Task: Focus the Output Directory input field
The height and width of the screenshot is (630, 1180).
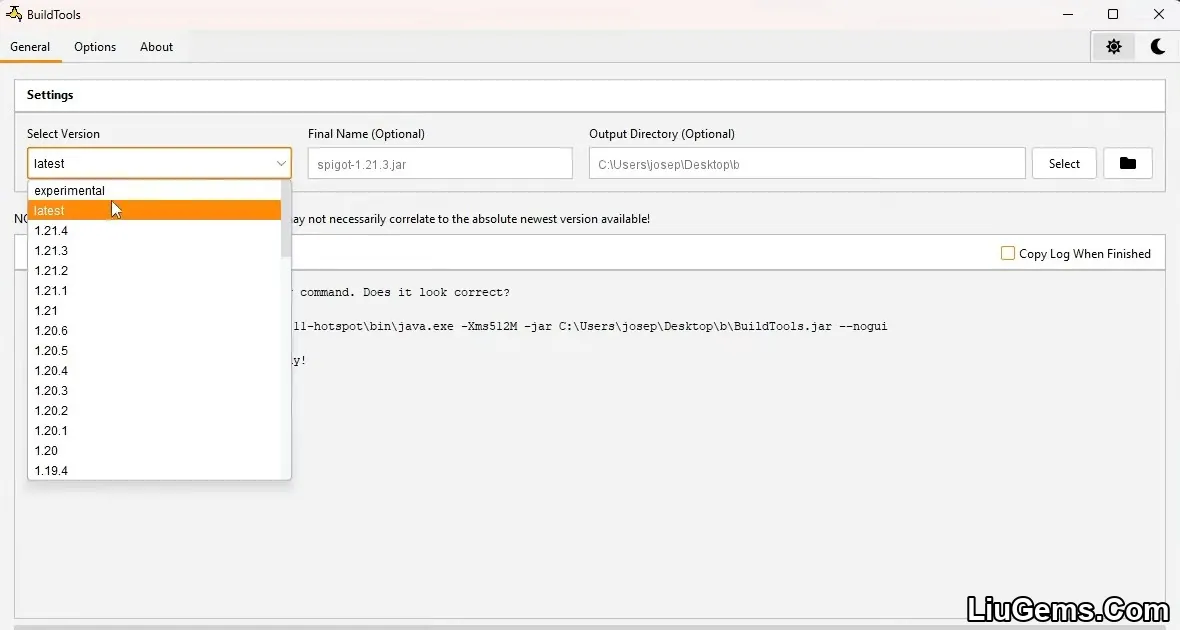Action: 807,163
